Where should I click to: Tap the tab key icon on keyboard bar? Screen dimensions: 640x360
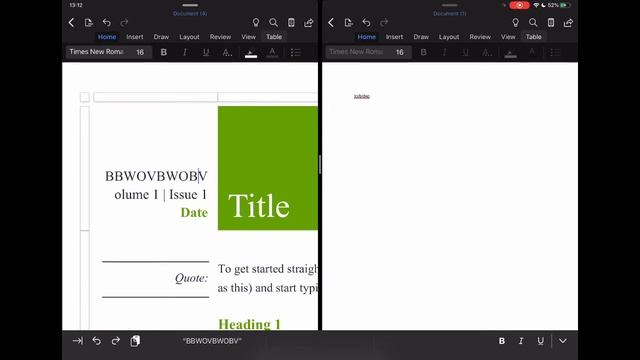click(78, 340)
